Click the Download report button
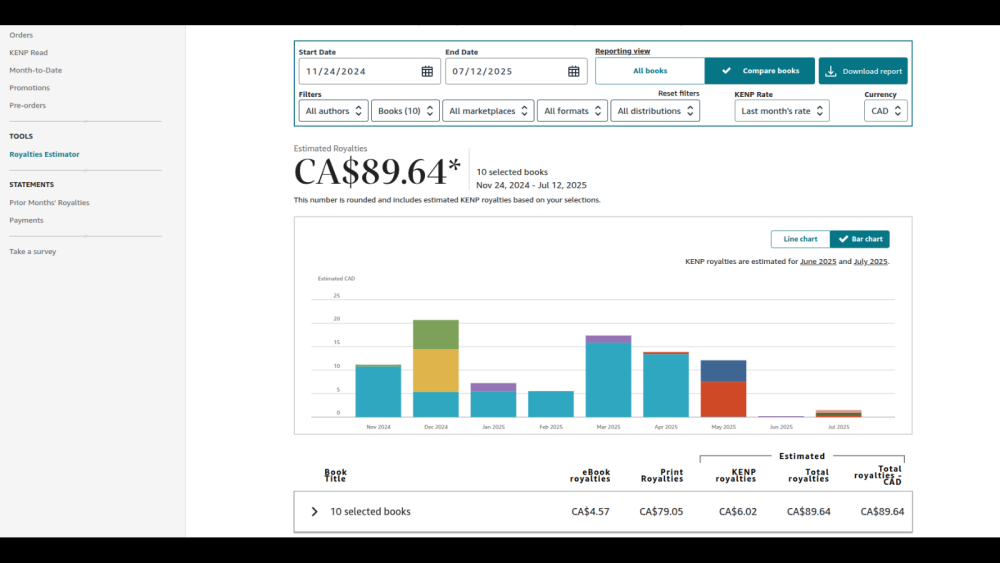 863,71
